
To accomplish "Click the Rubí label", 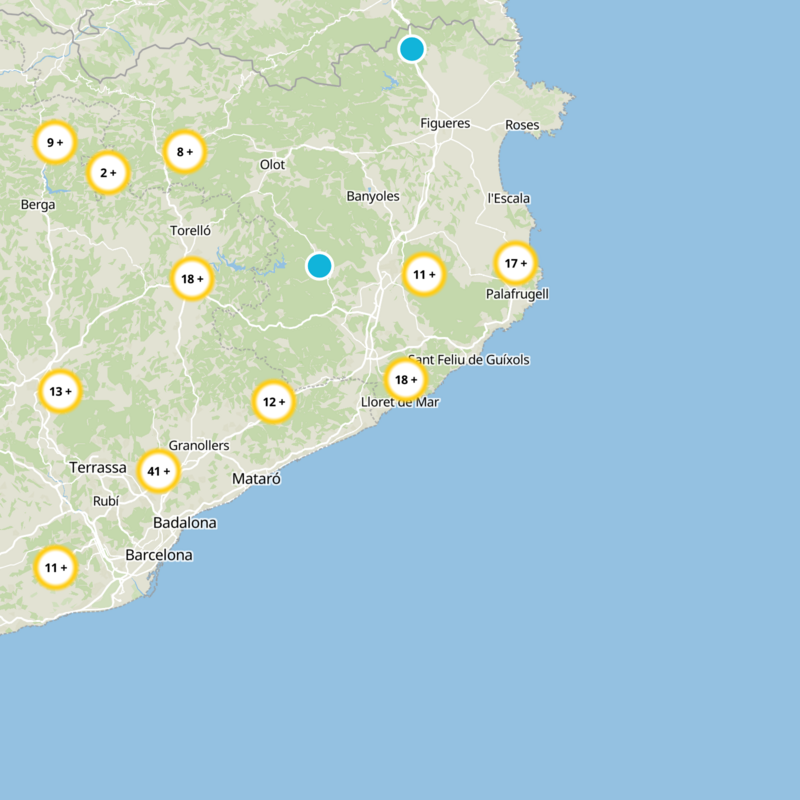I will [106, 501].
